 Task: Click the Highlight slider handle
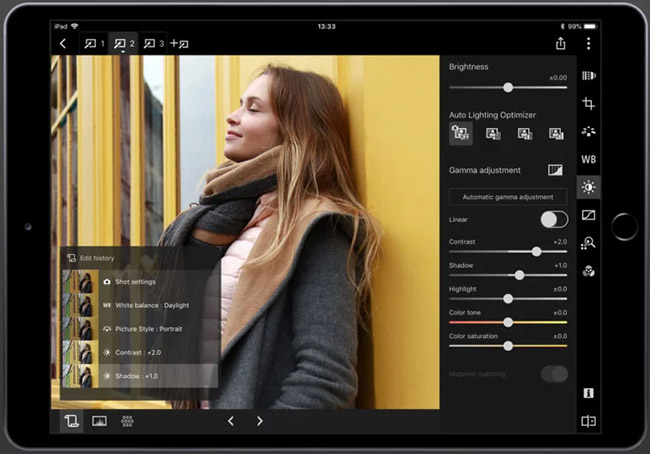tap(508, 299)
